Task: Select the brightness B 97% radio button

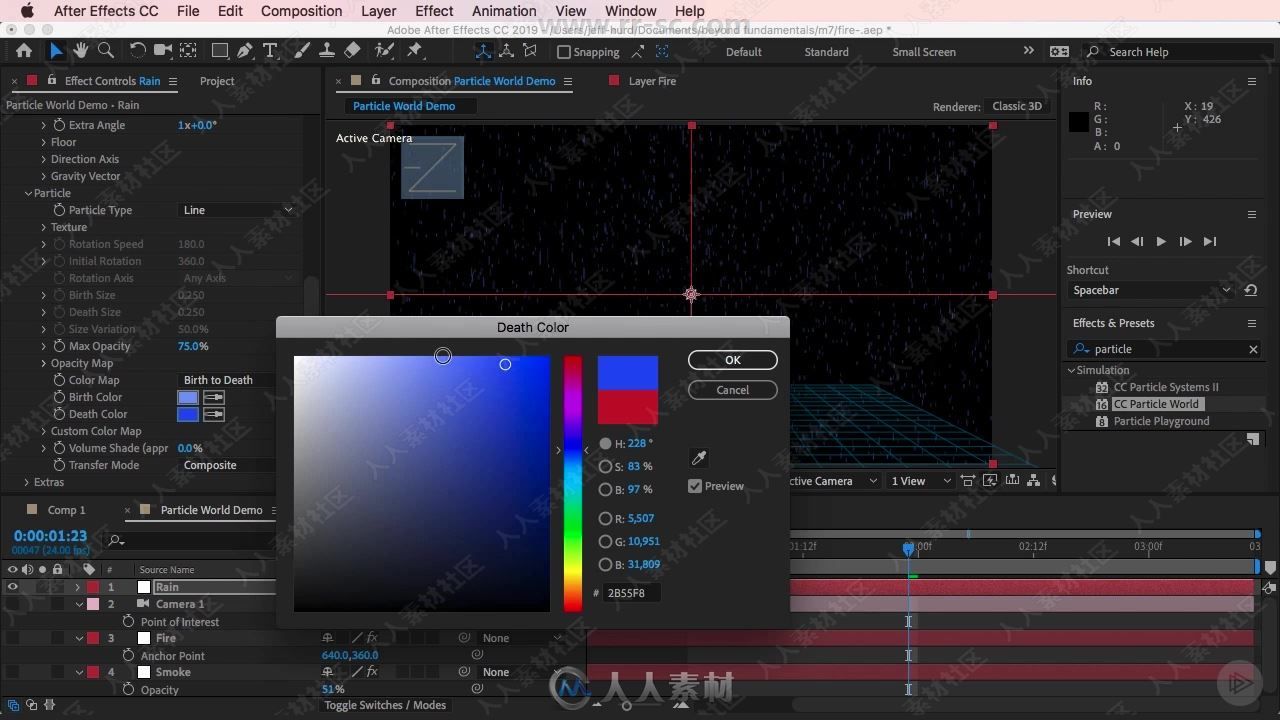Action: point(605,489)
